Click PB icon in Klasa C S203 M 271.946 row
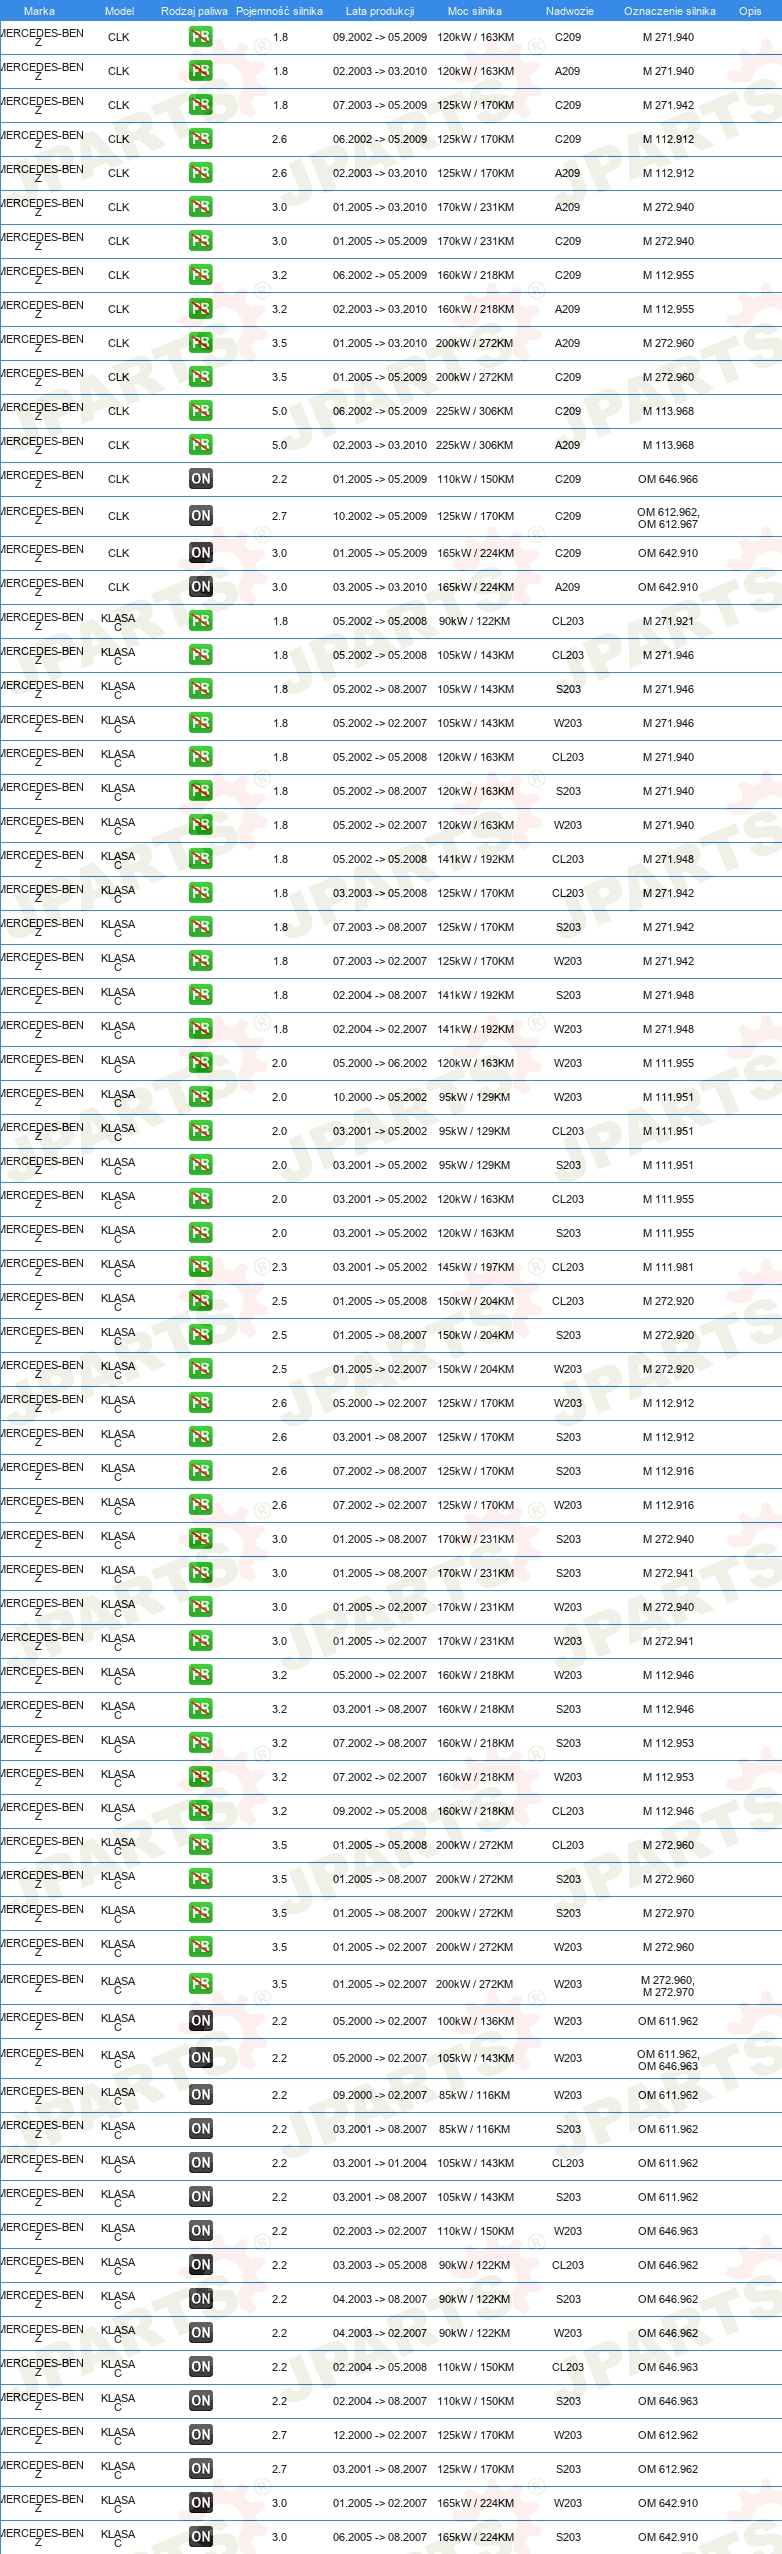This screenshot has height=2554, width=782. coord(201,689)
